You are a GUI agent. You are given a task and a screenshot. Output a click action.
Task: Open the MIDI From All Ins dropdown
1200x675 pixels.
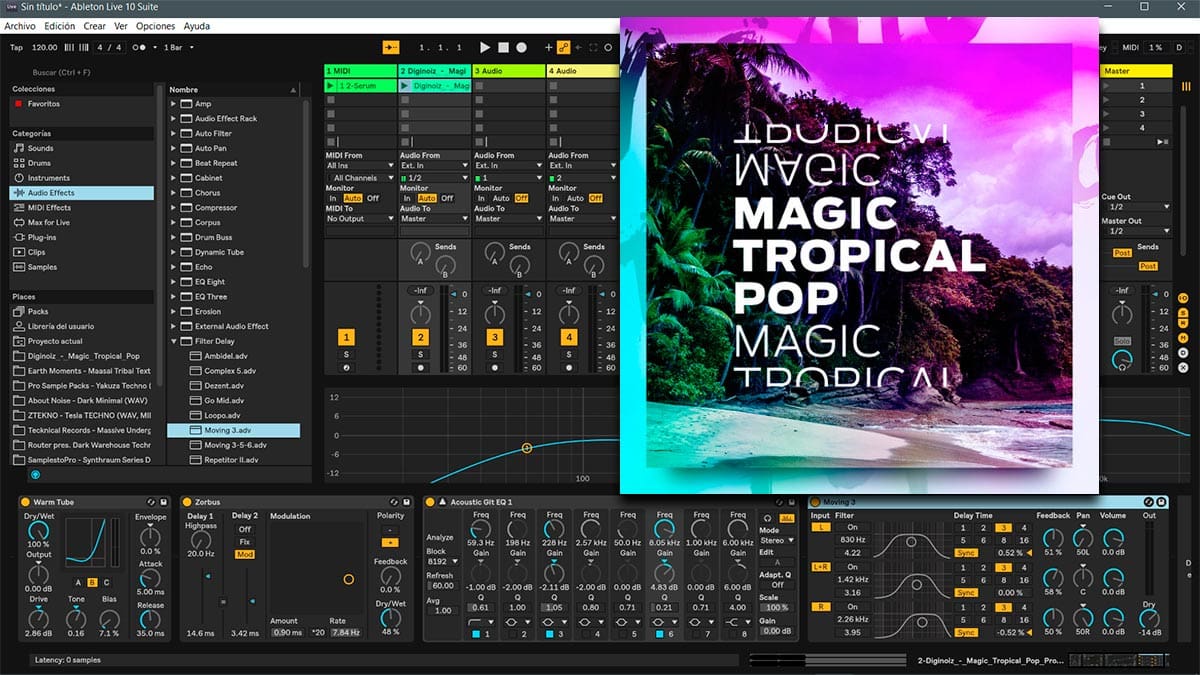point(360,166)
